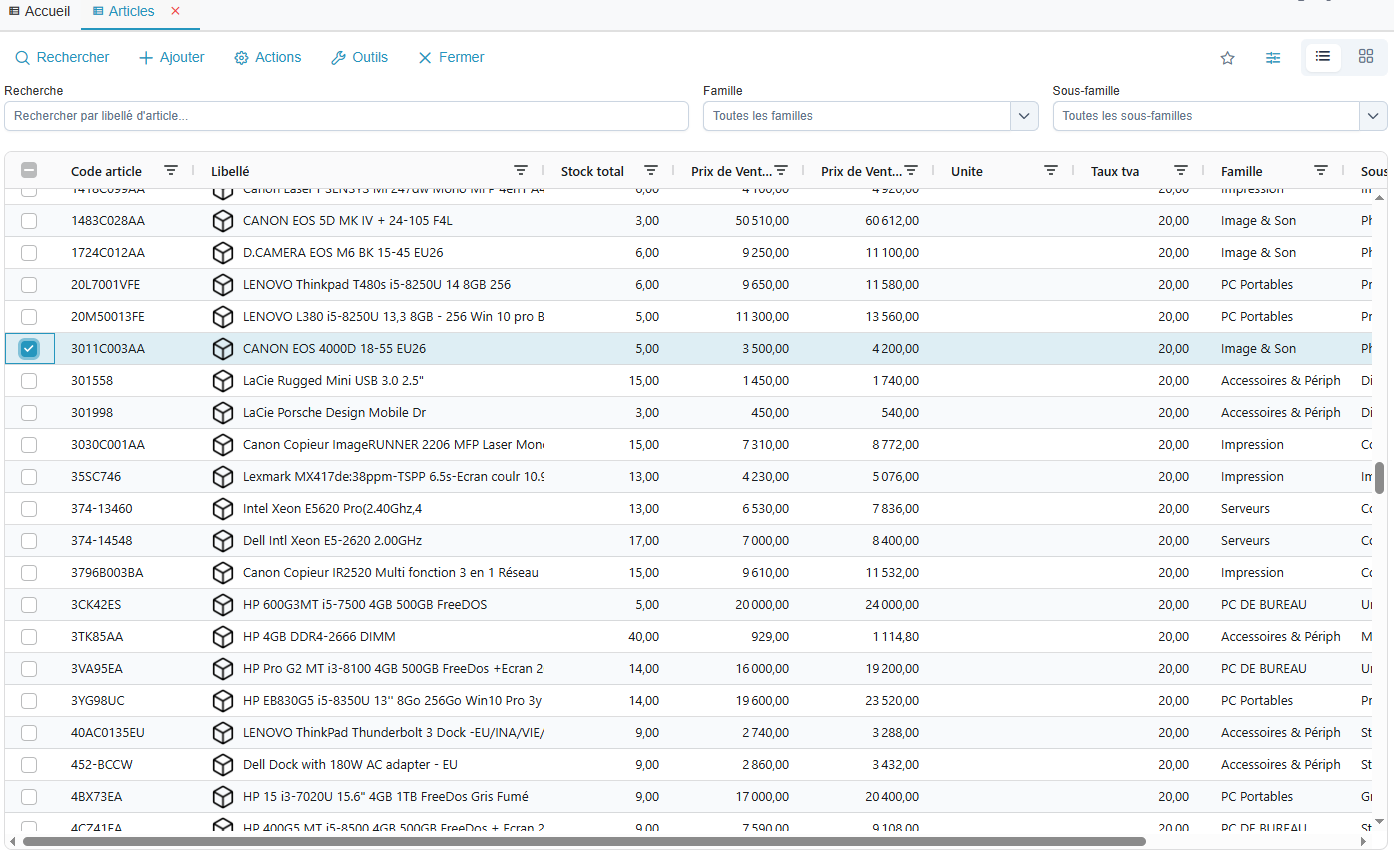Click the Rechercher button

[62, 58]
